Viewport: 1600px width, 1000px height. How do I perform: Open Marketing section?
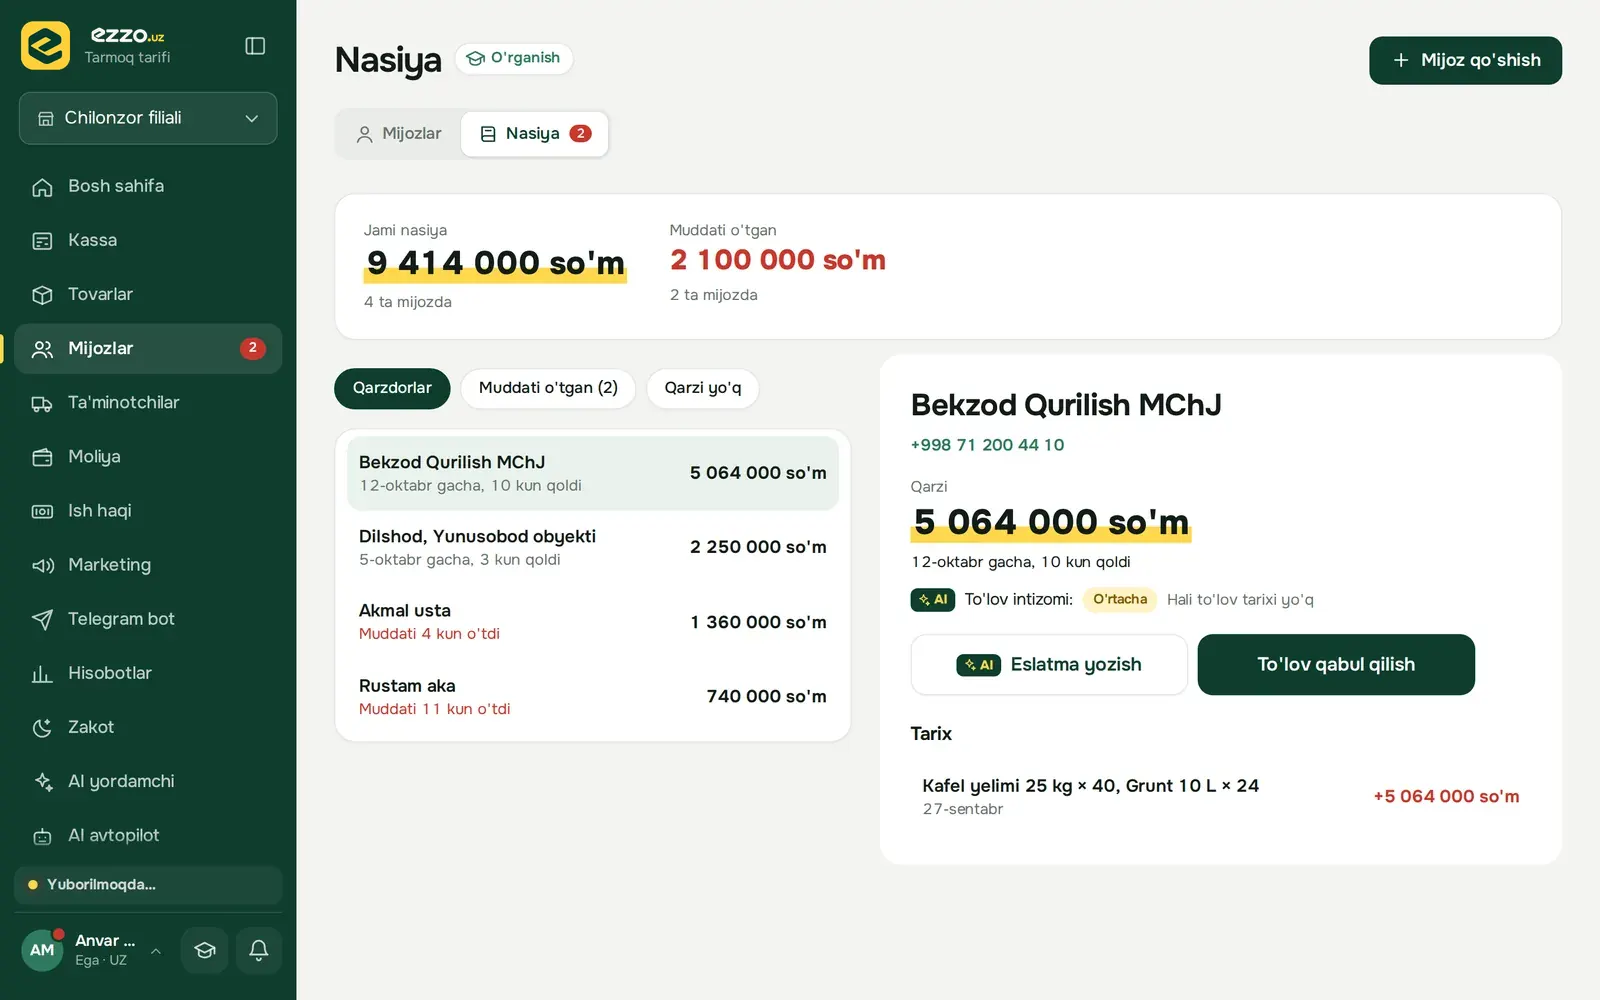148,565
